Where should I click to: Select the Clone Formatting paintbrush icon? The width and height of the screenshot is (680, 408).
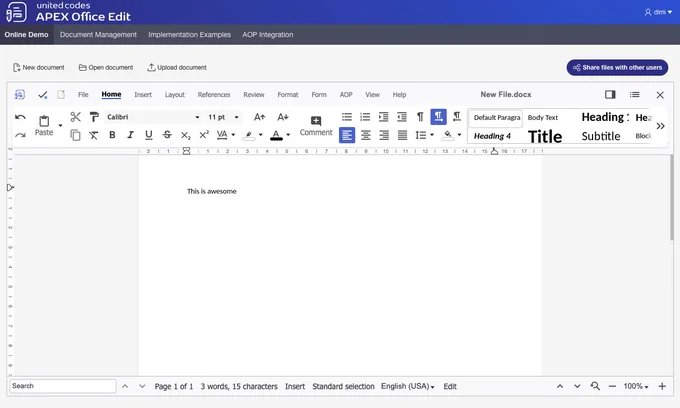coord(94,117)
